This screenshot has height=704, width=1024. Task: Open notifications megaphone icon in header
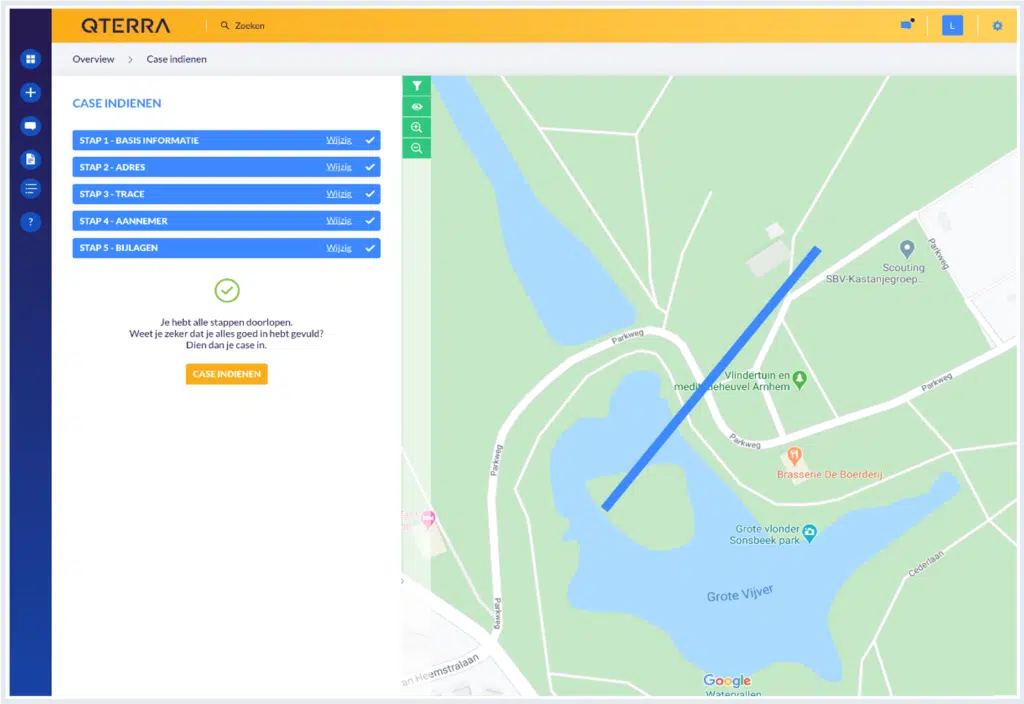click(x=907, y=25)
